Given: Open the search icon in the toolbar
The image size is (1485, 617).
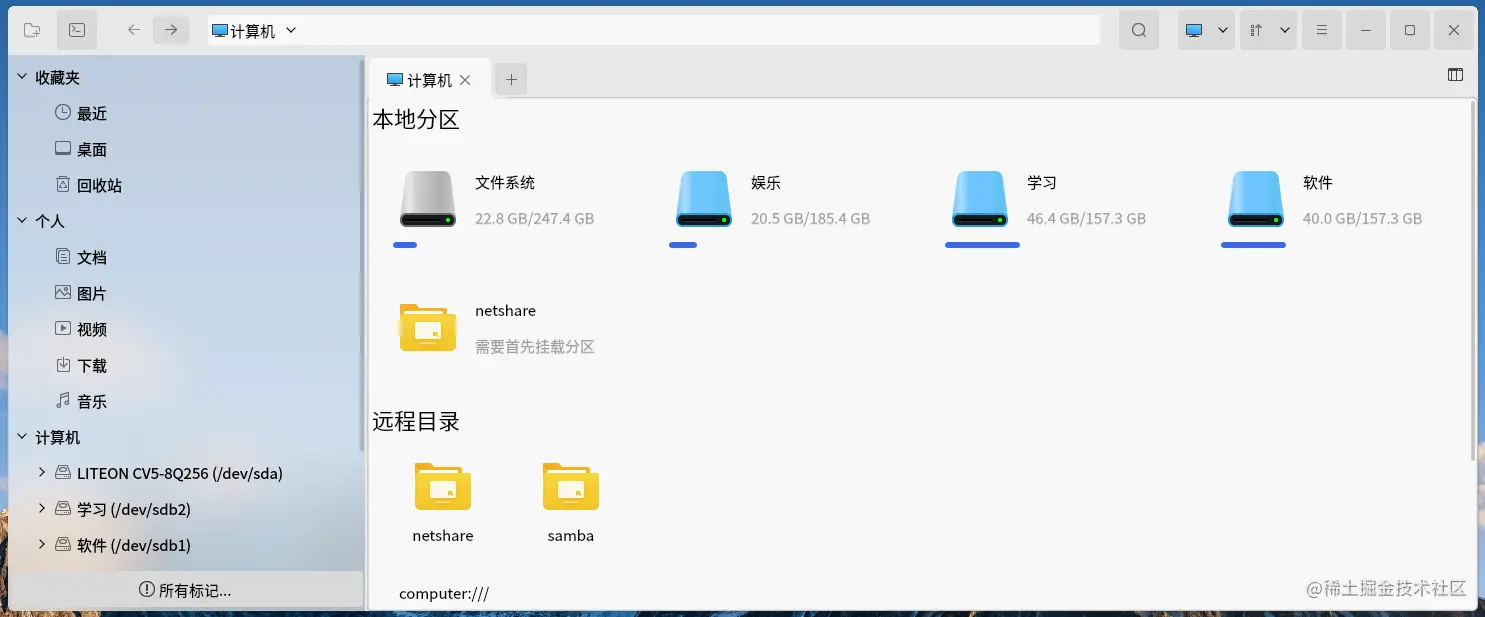Looking at the screenshot, I should [x=1138, y=30].
